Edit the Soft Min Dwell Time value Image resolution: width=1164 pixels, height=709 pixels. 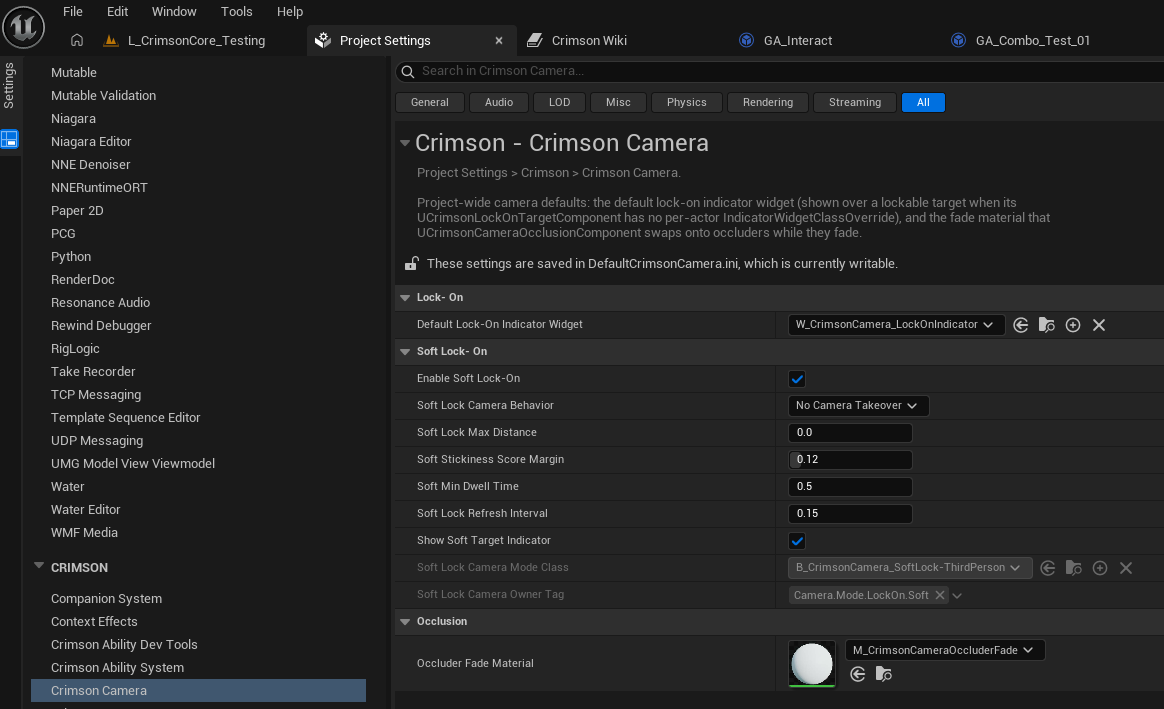click(850, 486)
